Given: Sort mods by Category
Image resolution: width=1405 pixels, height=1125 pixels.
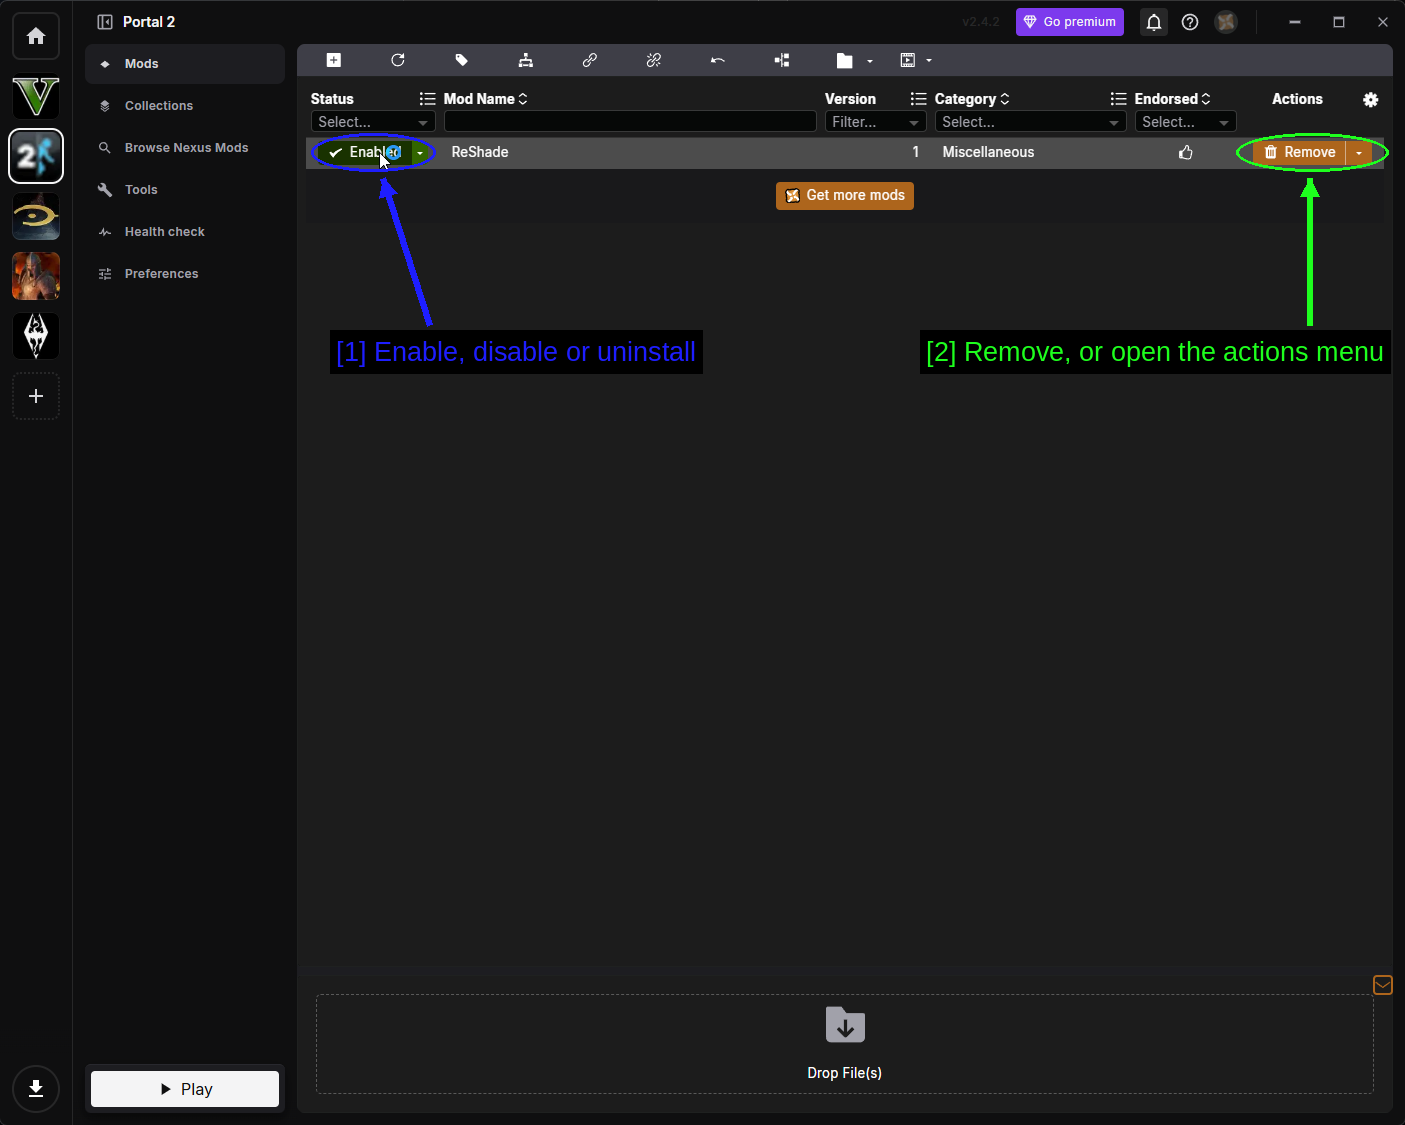Looking at the screenshot, I should 972,99.
